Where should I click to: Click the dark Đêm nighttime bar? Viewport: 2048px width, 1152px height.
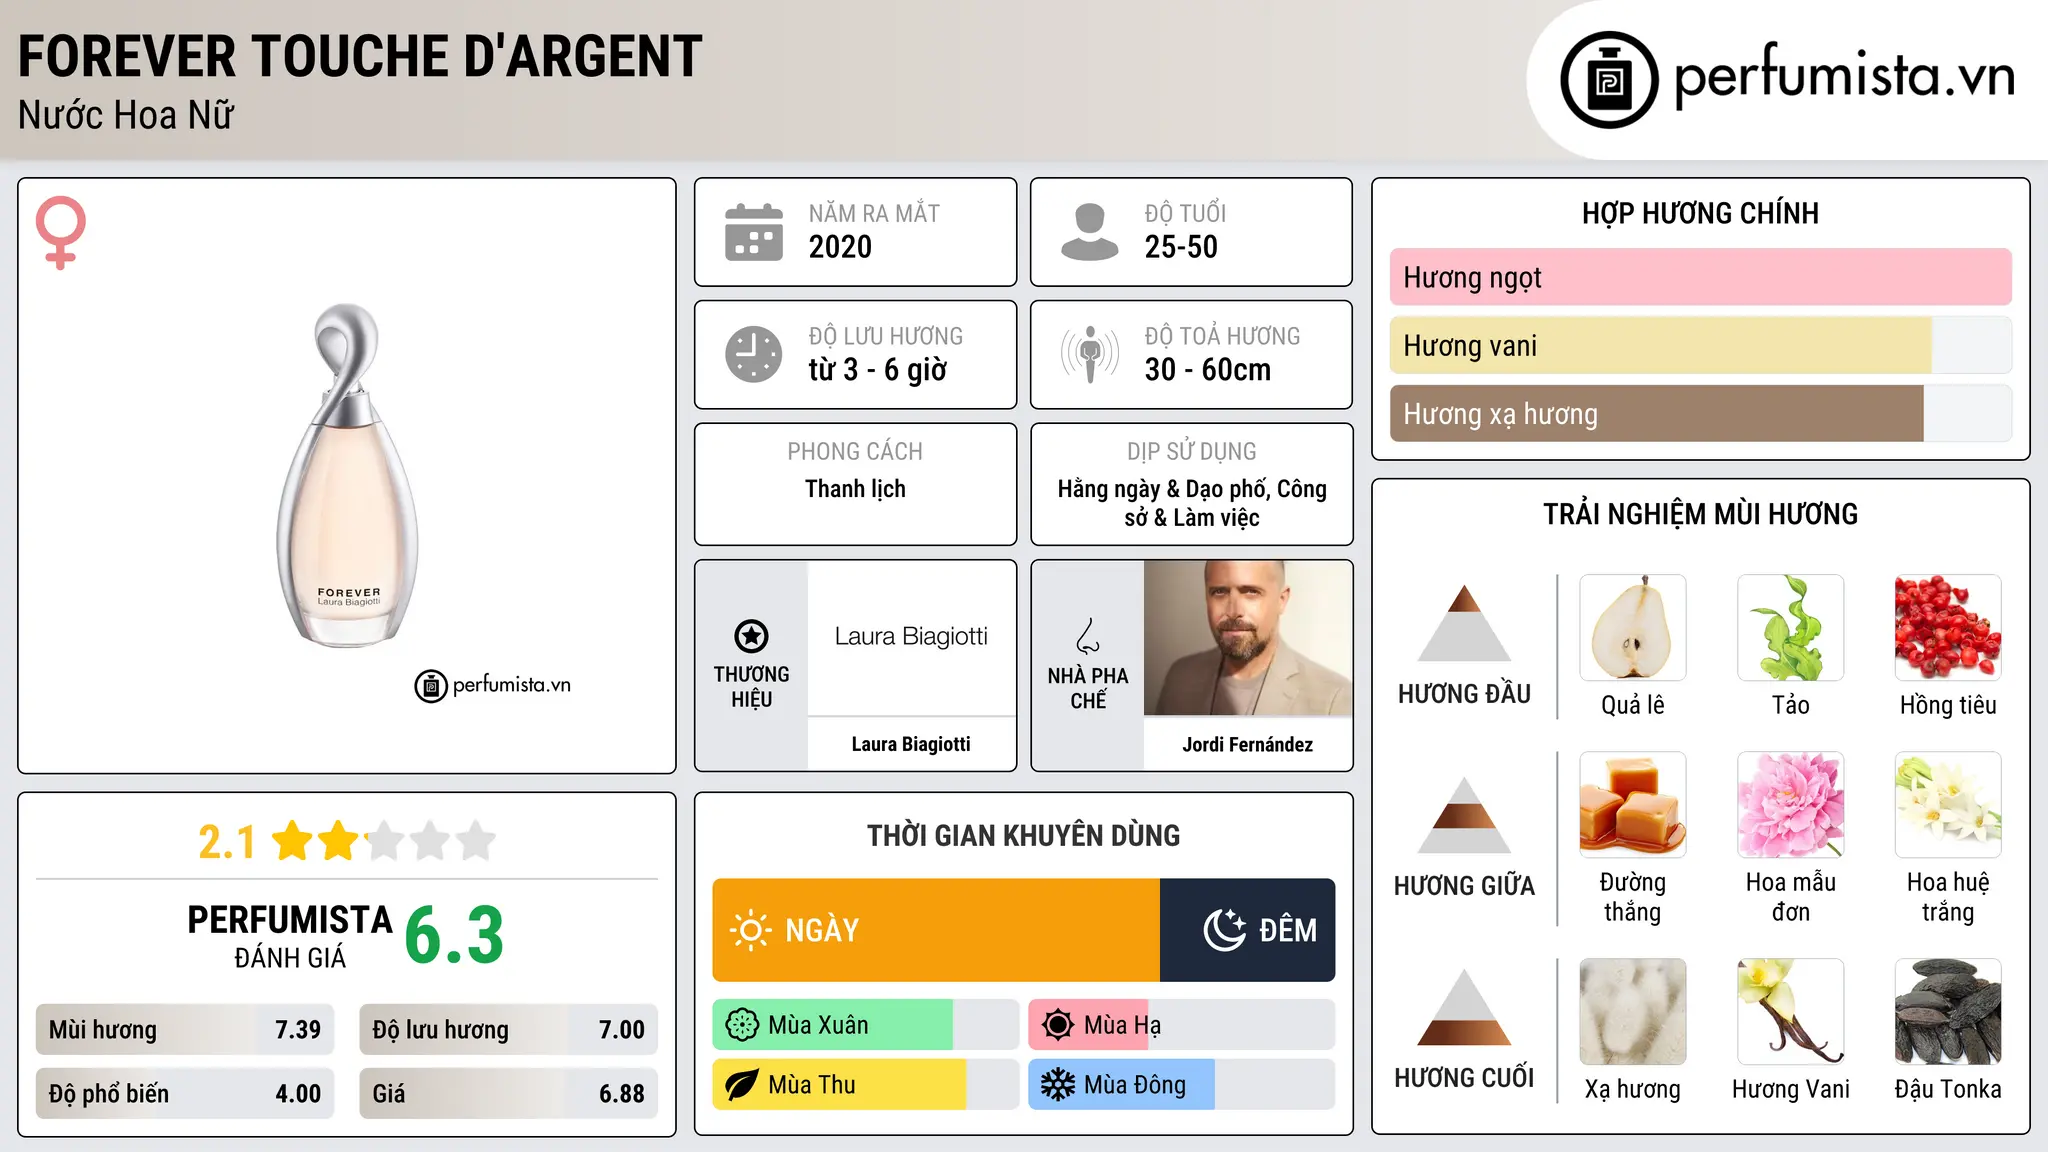click(x=1247, y=930)
